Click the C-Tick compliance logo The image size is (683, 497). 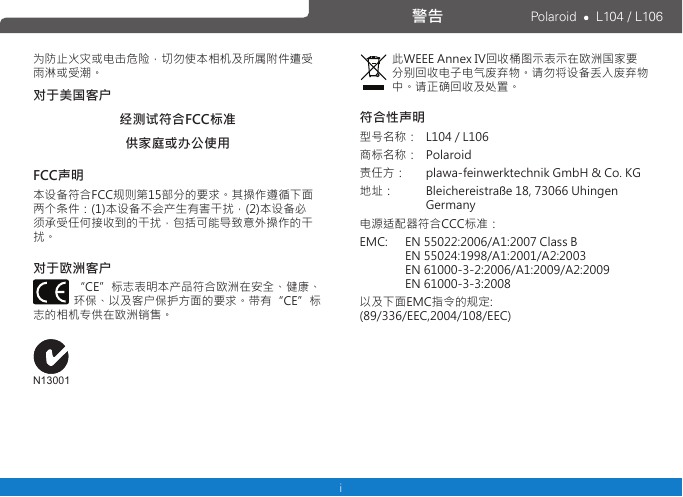51,356
